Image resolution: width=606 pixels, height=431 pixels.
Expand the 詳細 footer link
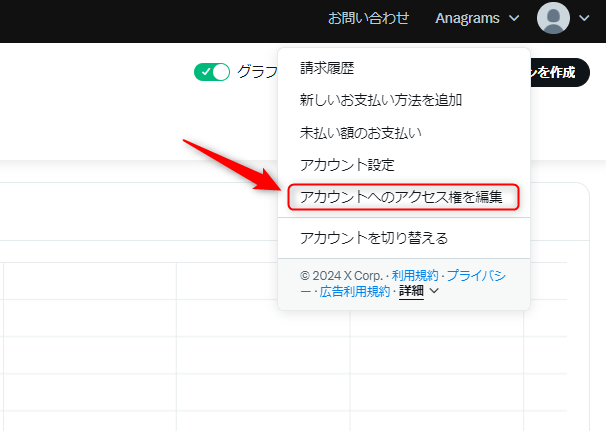coord(411,291)
